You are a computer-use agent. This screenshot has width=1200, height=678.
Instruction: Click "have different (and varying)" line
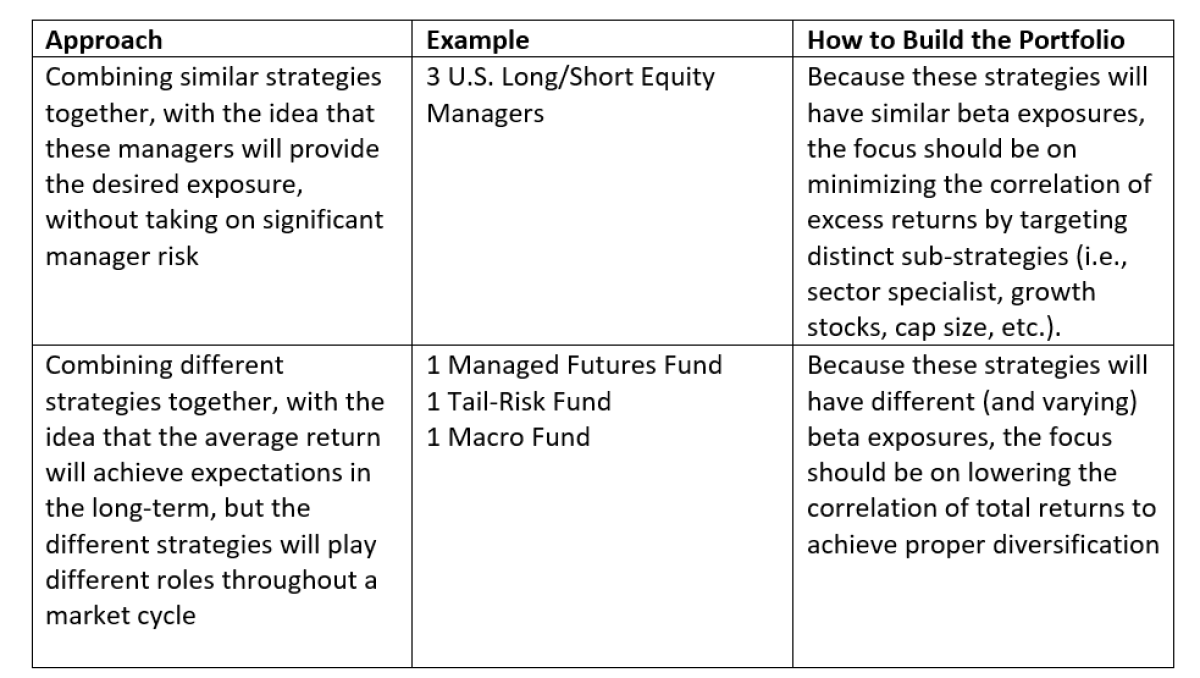coord(970,401)
